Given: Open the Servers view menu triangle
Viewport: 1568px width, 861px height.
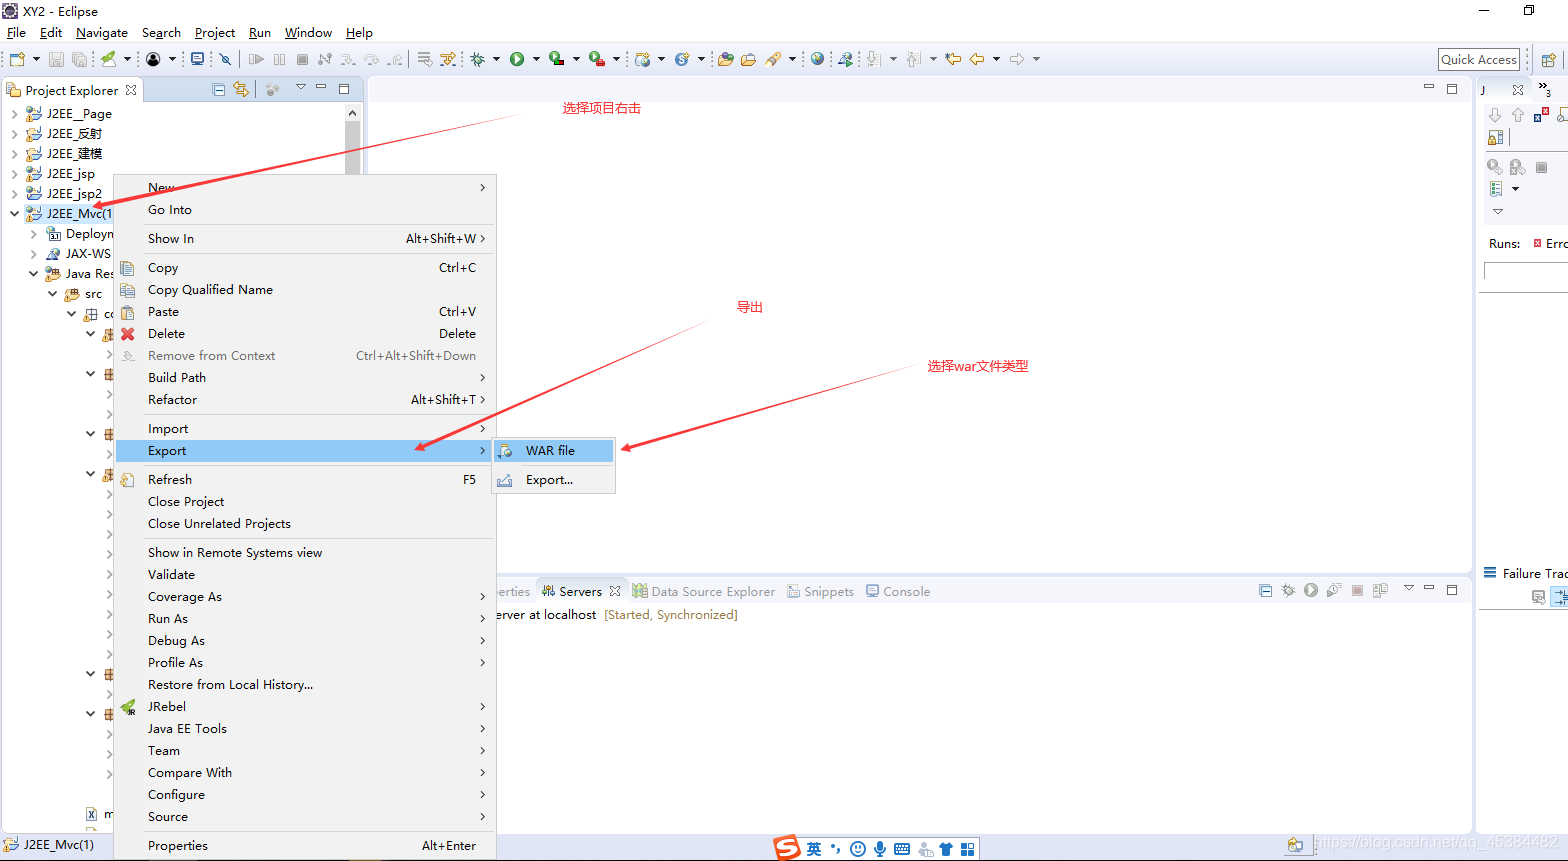Looking at the screenshot, I should click(1408, 588).
